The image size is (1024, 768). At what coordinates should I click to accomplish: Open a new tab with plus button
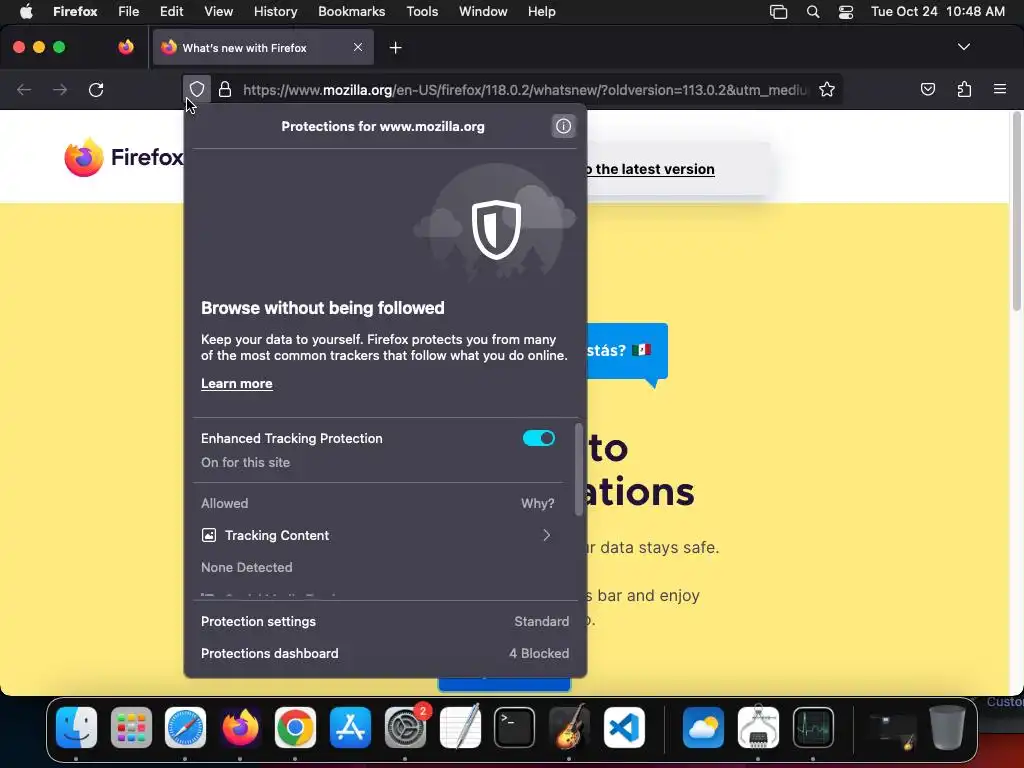point(395,48)
